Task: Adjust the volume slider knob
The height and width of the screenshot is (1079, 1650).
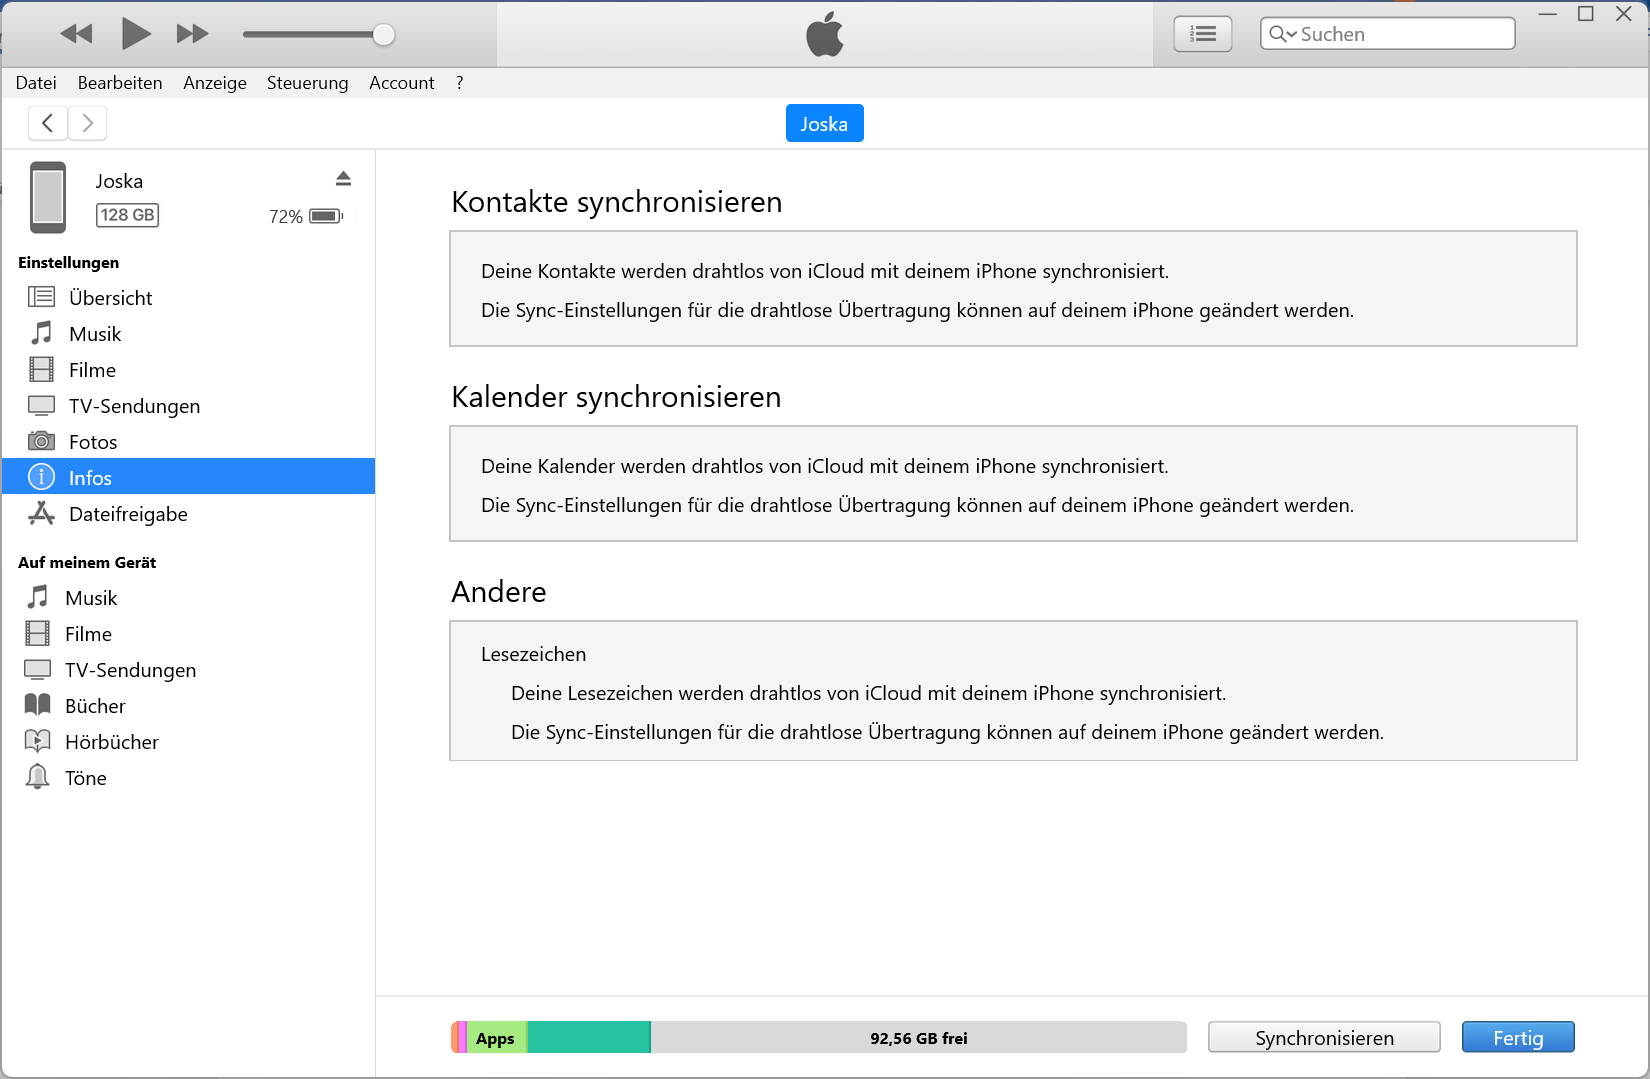Action: [383, 35]
